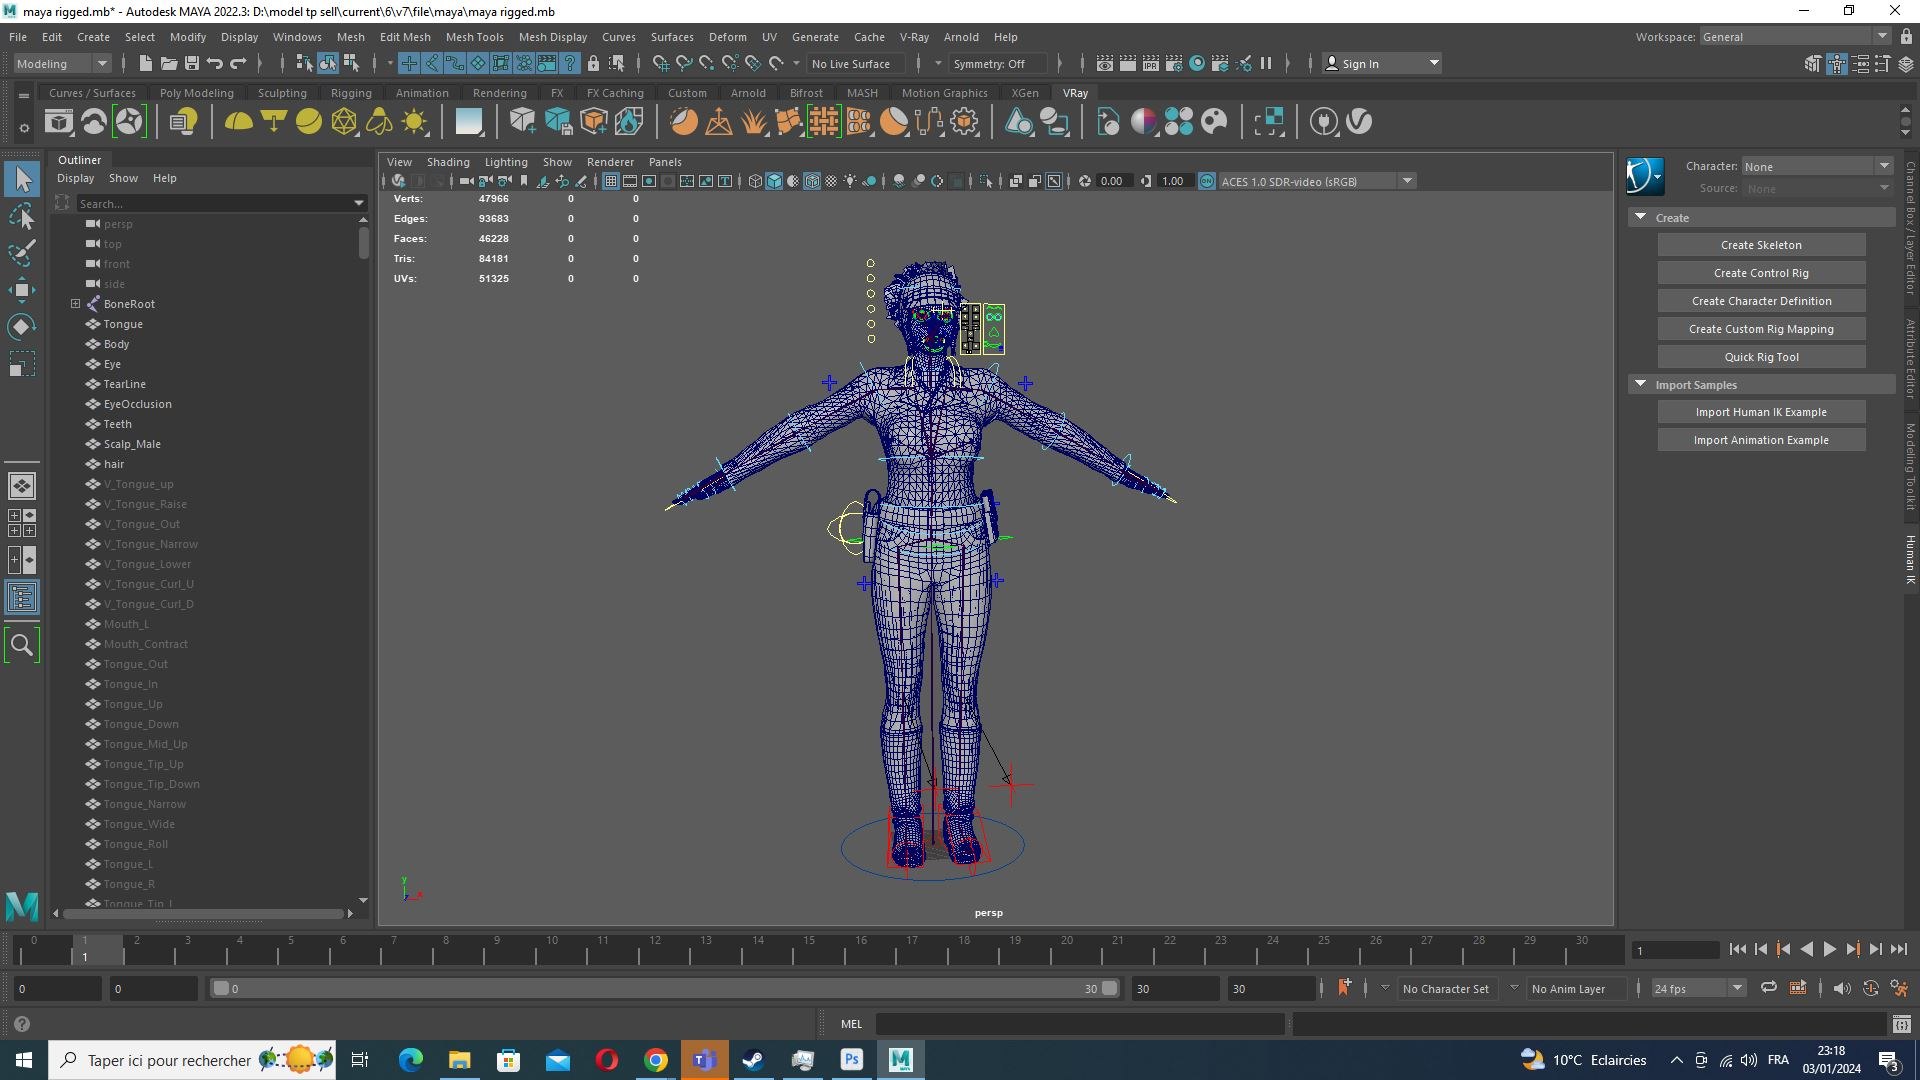Toggle smooth shade all in viewport
This screenshot has height=1080, width=1920.
(x=774, y=181)
